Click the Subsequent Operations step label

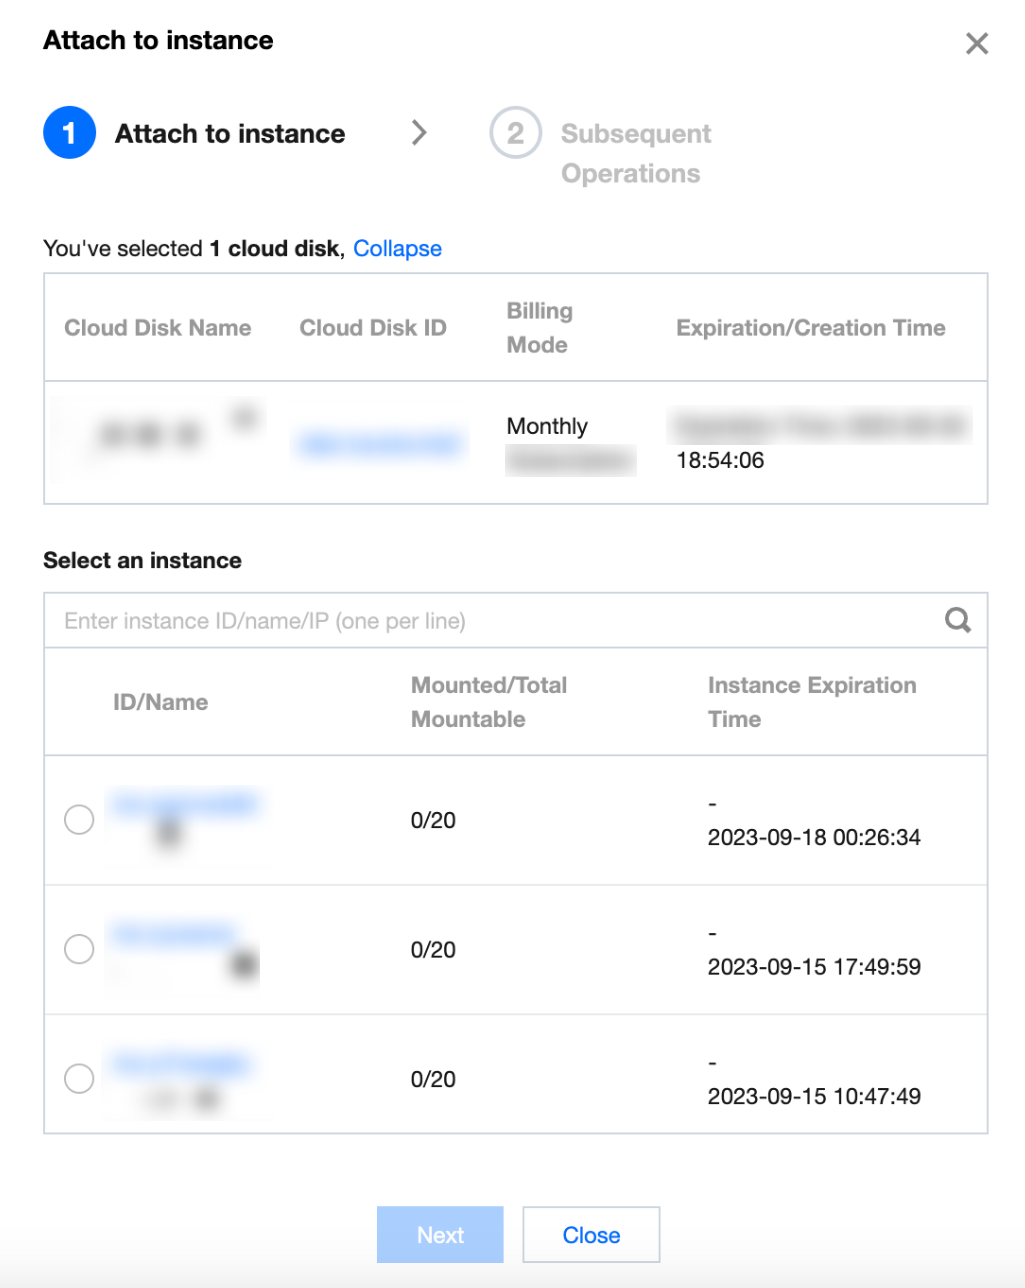tap(636, 153)
